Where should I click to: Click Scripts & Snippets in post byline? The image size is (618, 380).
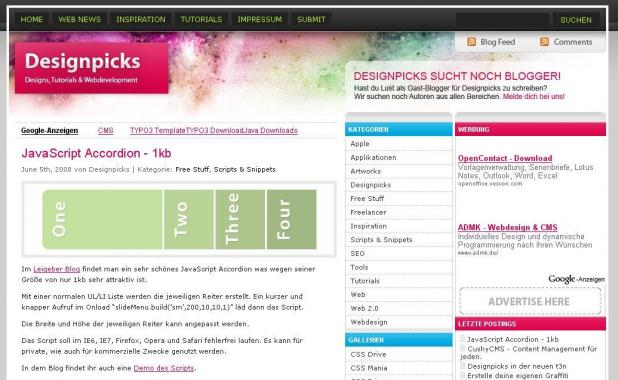(245, 170)
